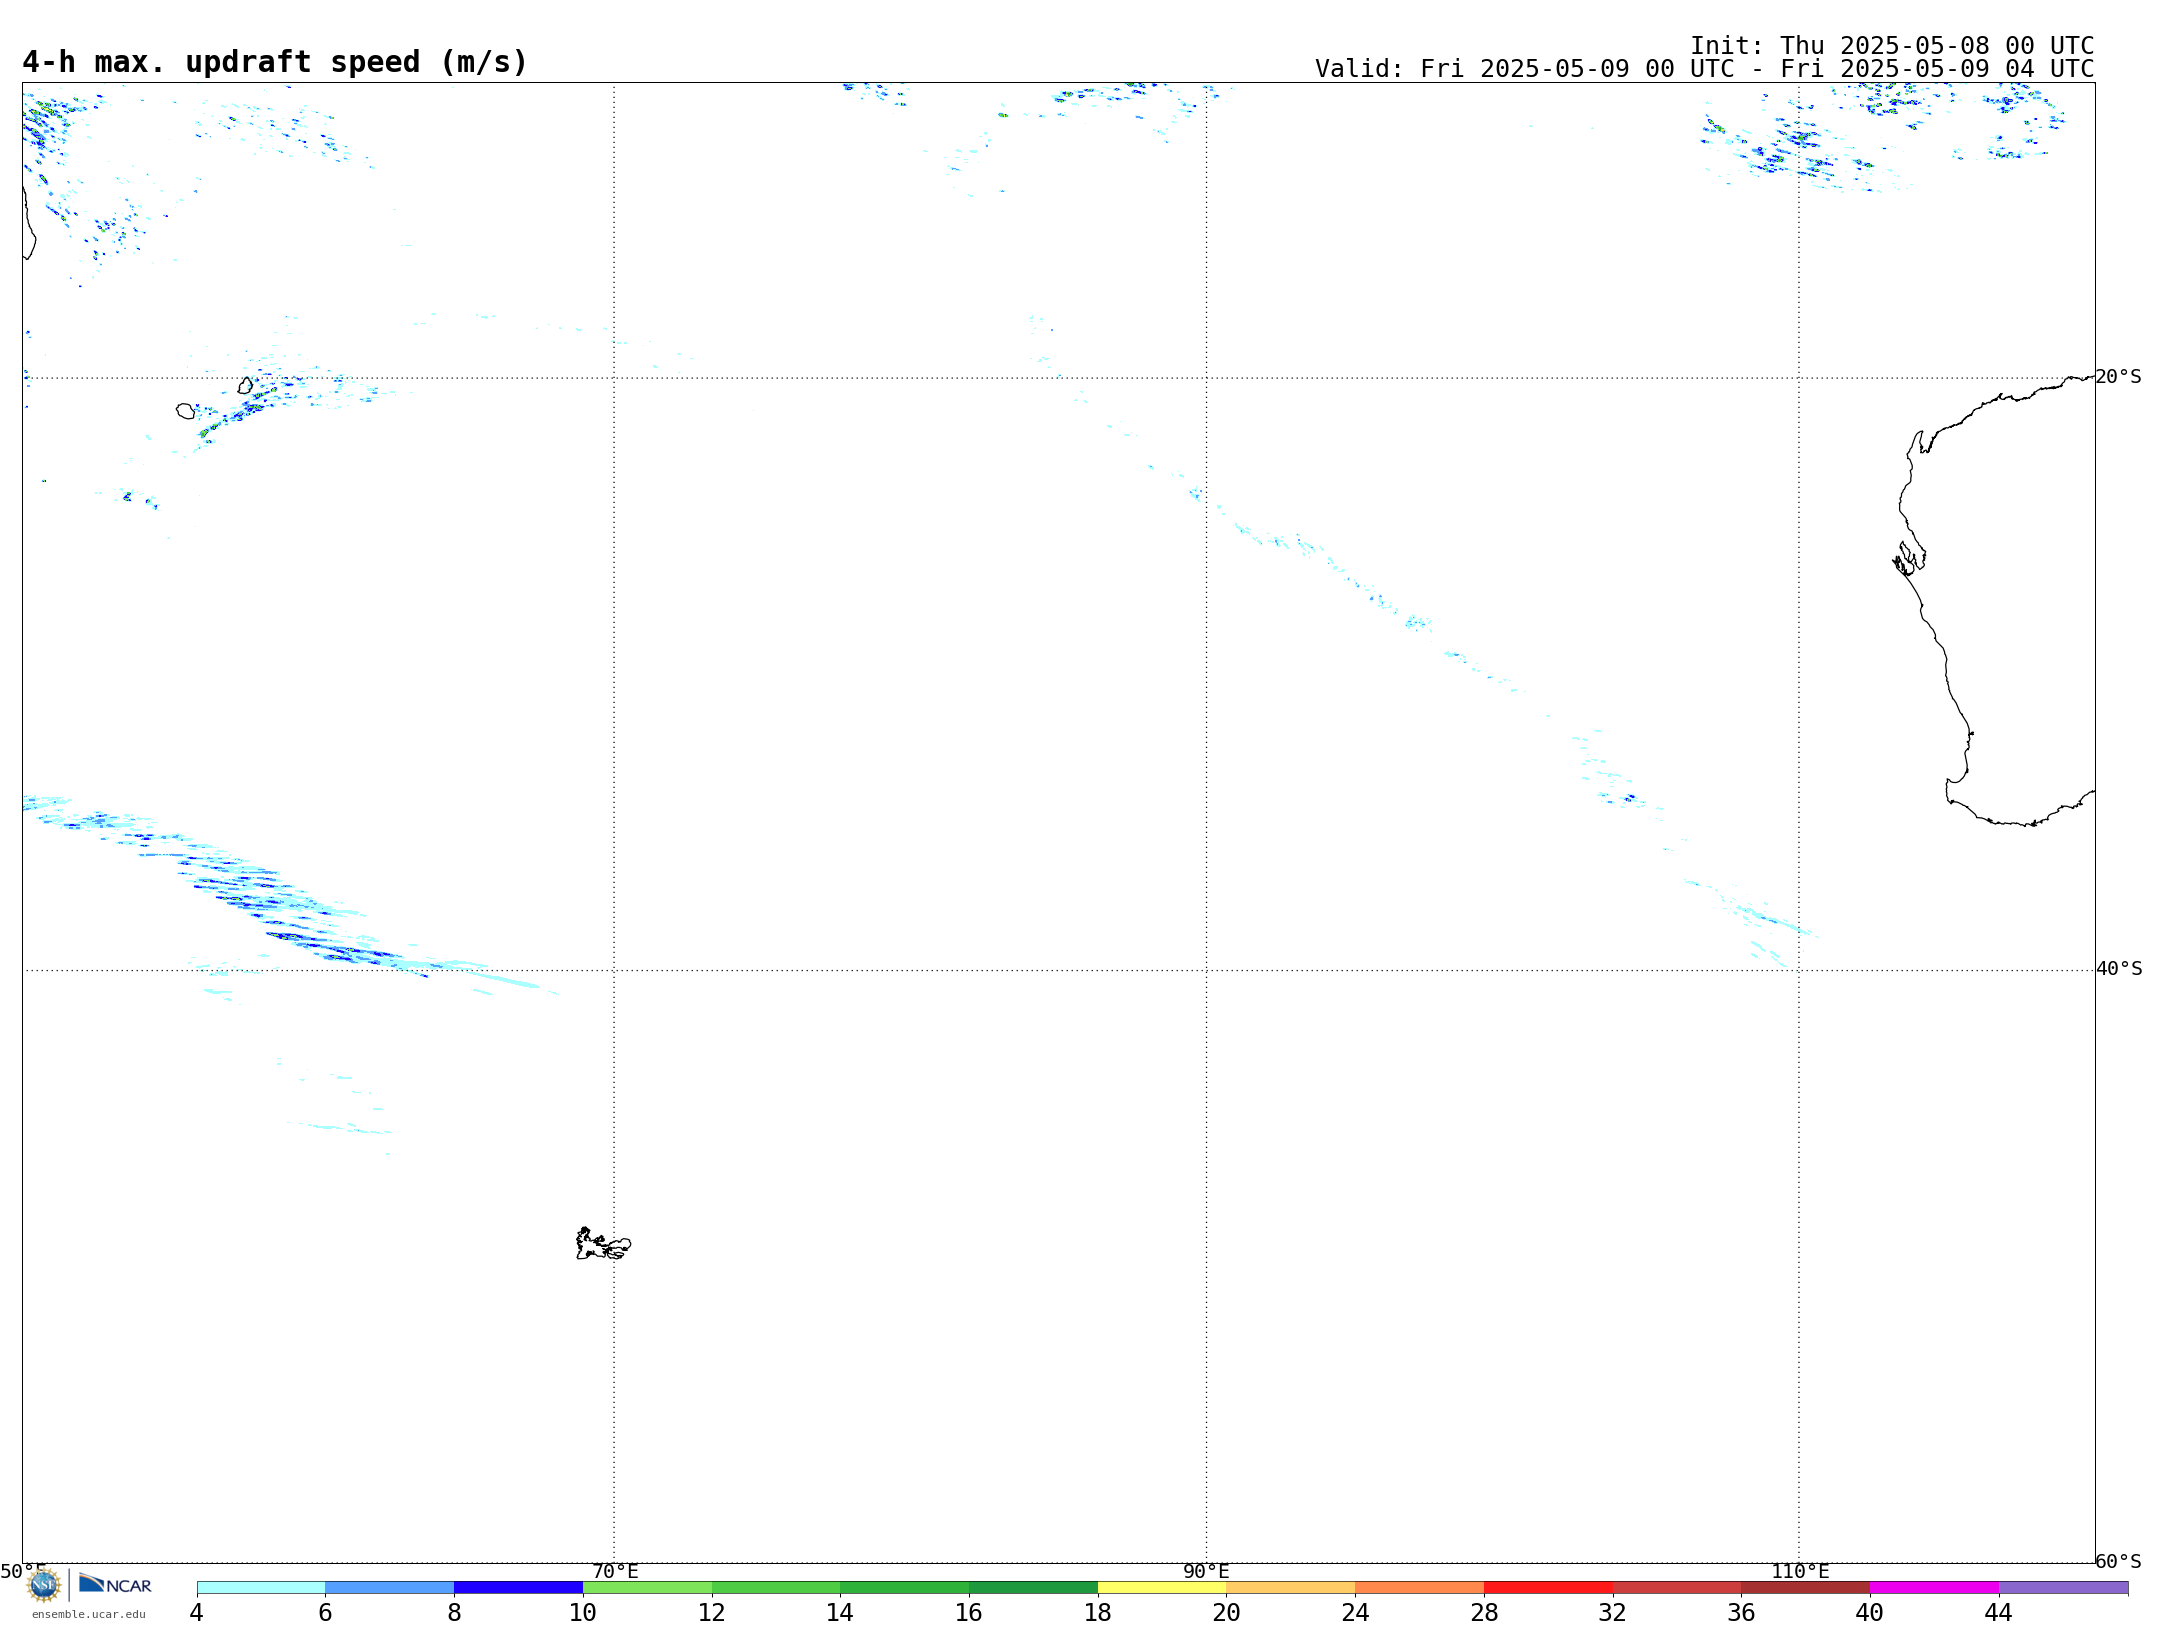Click the 'Valid: Fri 2025-05-09 00 UTC' line
This screenshot has width=2160, height=1626.
click(x=1704, y=69)
